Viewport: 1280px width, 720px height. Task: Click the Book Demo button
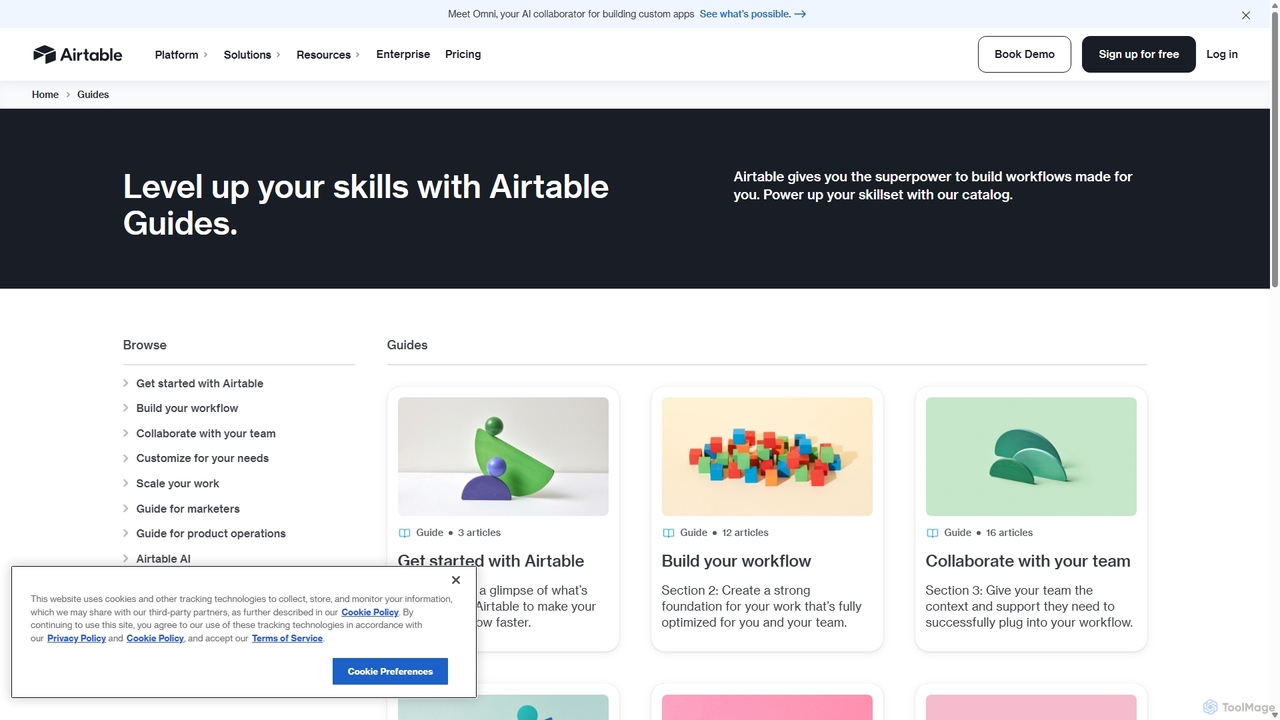click(x=1024, y=54)
